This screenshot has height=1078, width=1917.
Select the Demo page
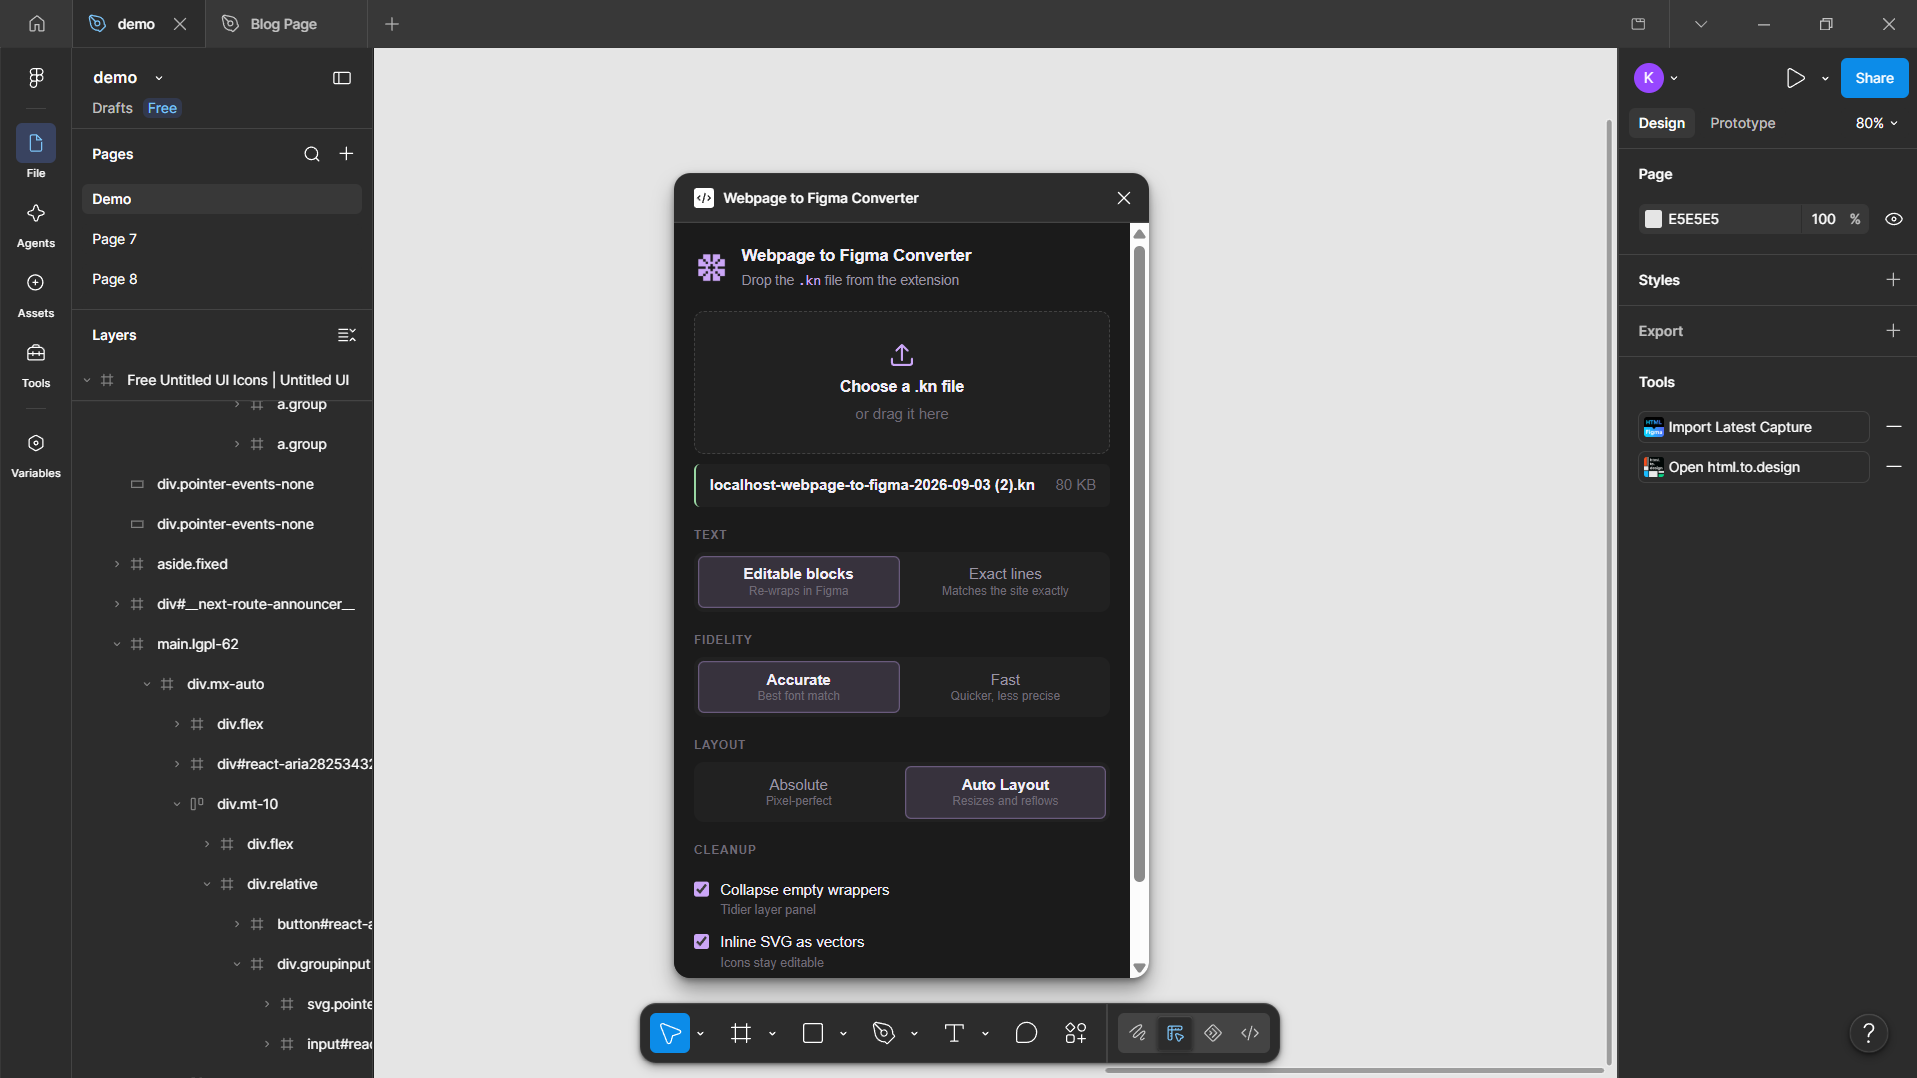tap(222, 199)
